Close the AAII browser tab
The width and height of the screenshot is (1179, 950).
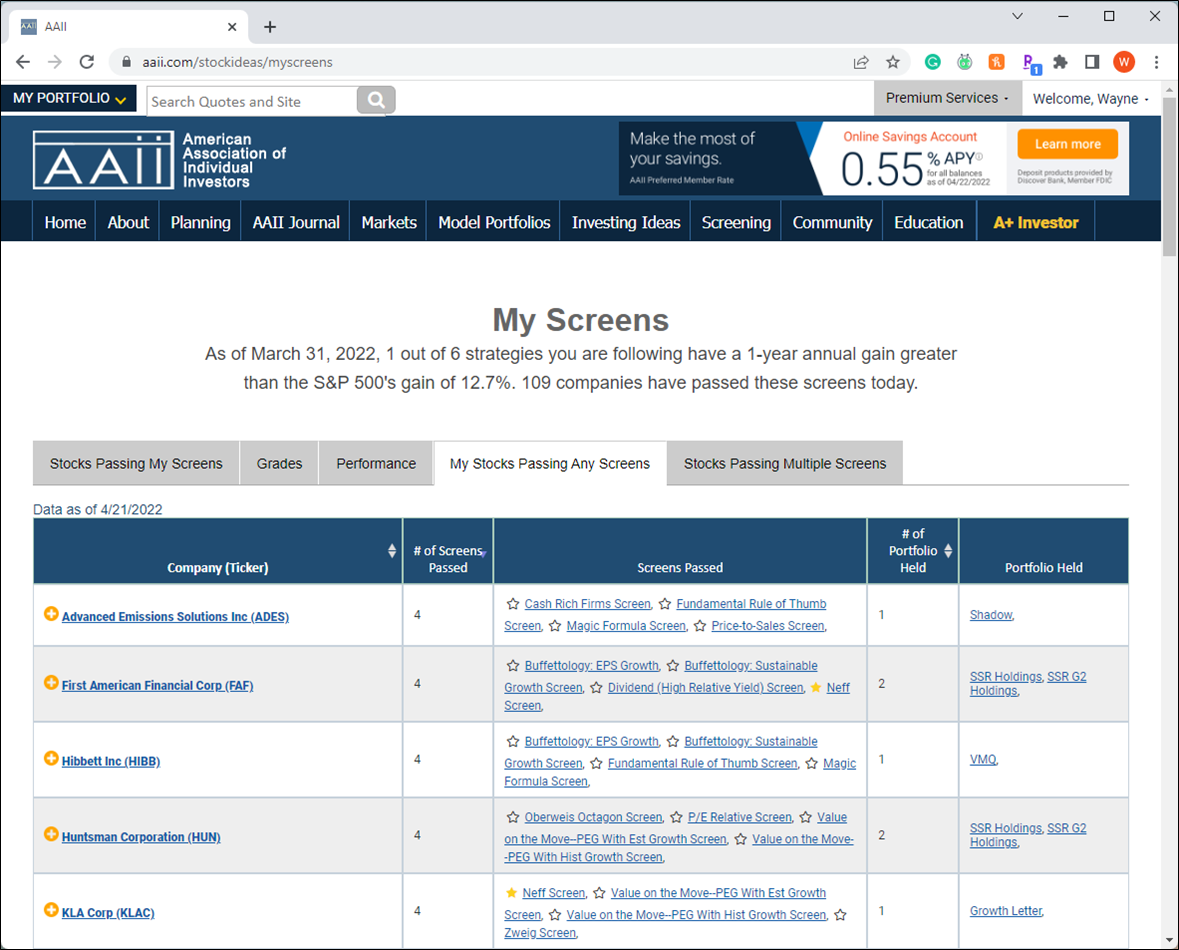(232, 27)
